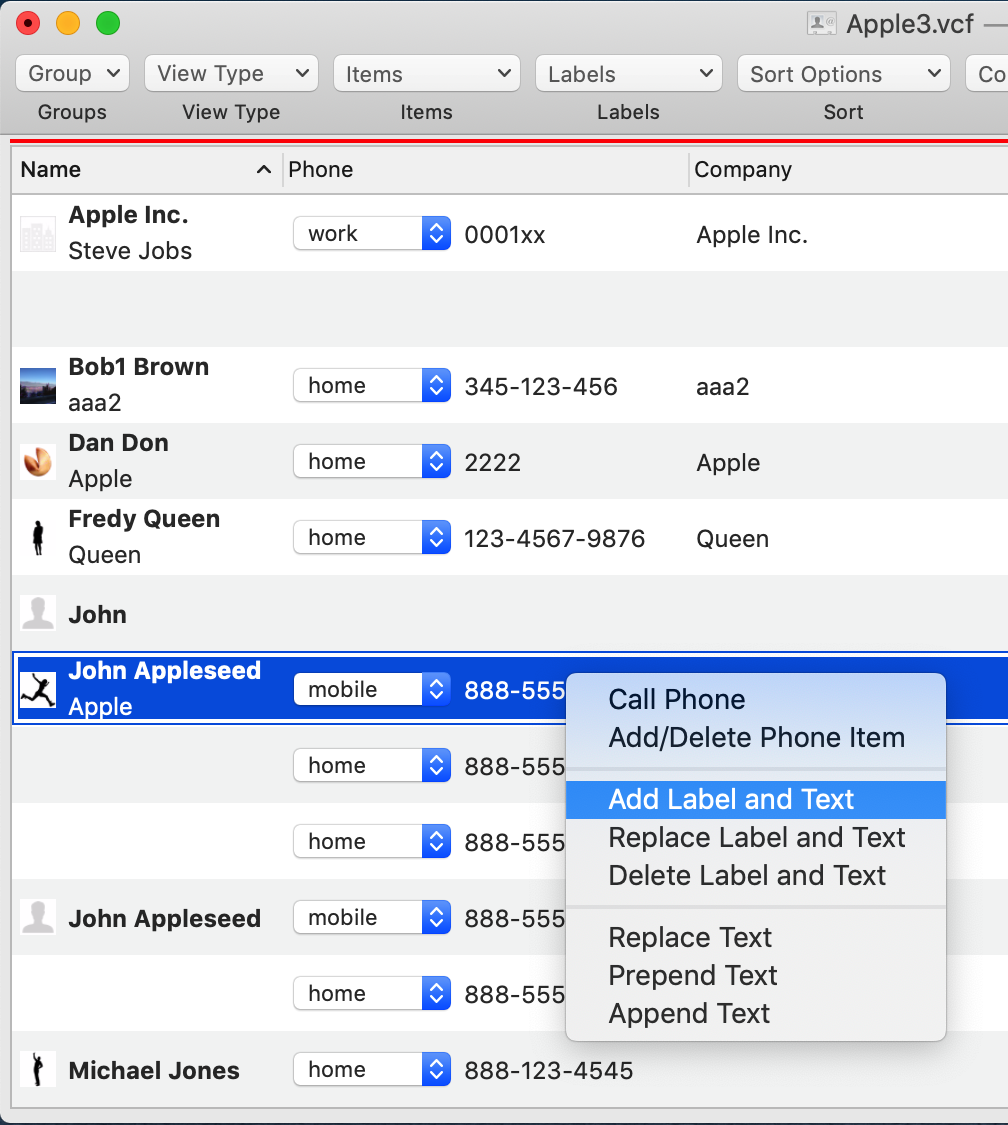Viewport: 1008px width, 1125px height.
Task: Click John Appleseed's running figure photo
Action: [x=37, y=690]
